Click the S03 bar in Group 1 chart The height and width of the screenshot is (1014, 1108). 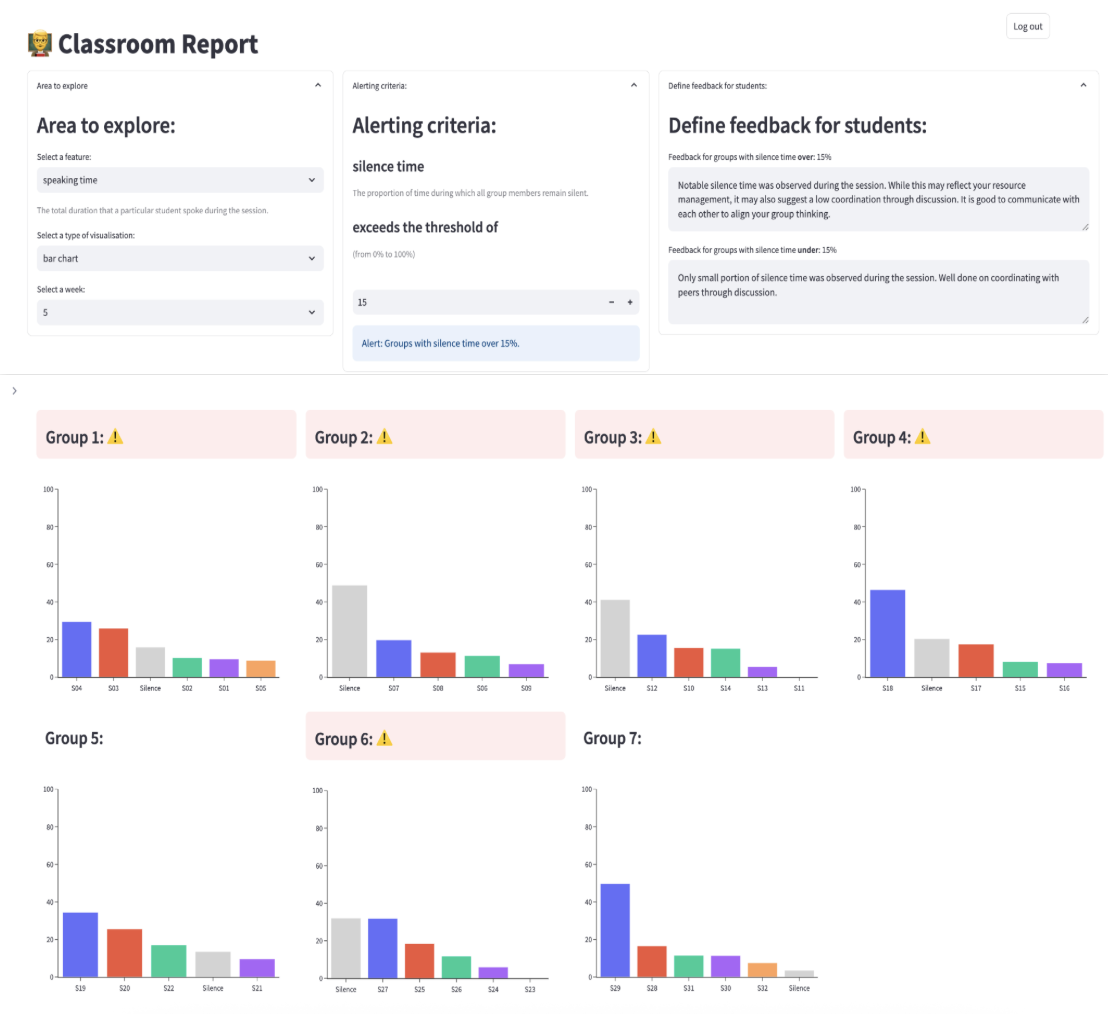pos(114,653)
